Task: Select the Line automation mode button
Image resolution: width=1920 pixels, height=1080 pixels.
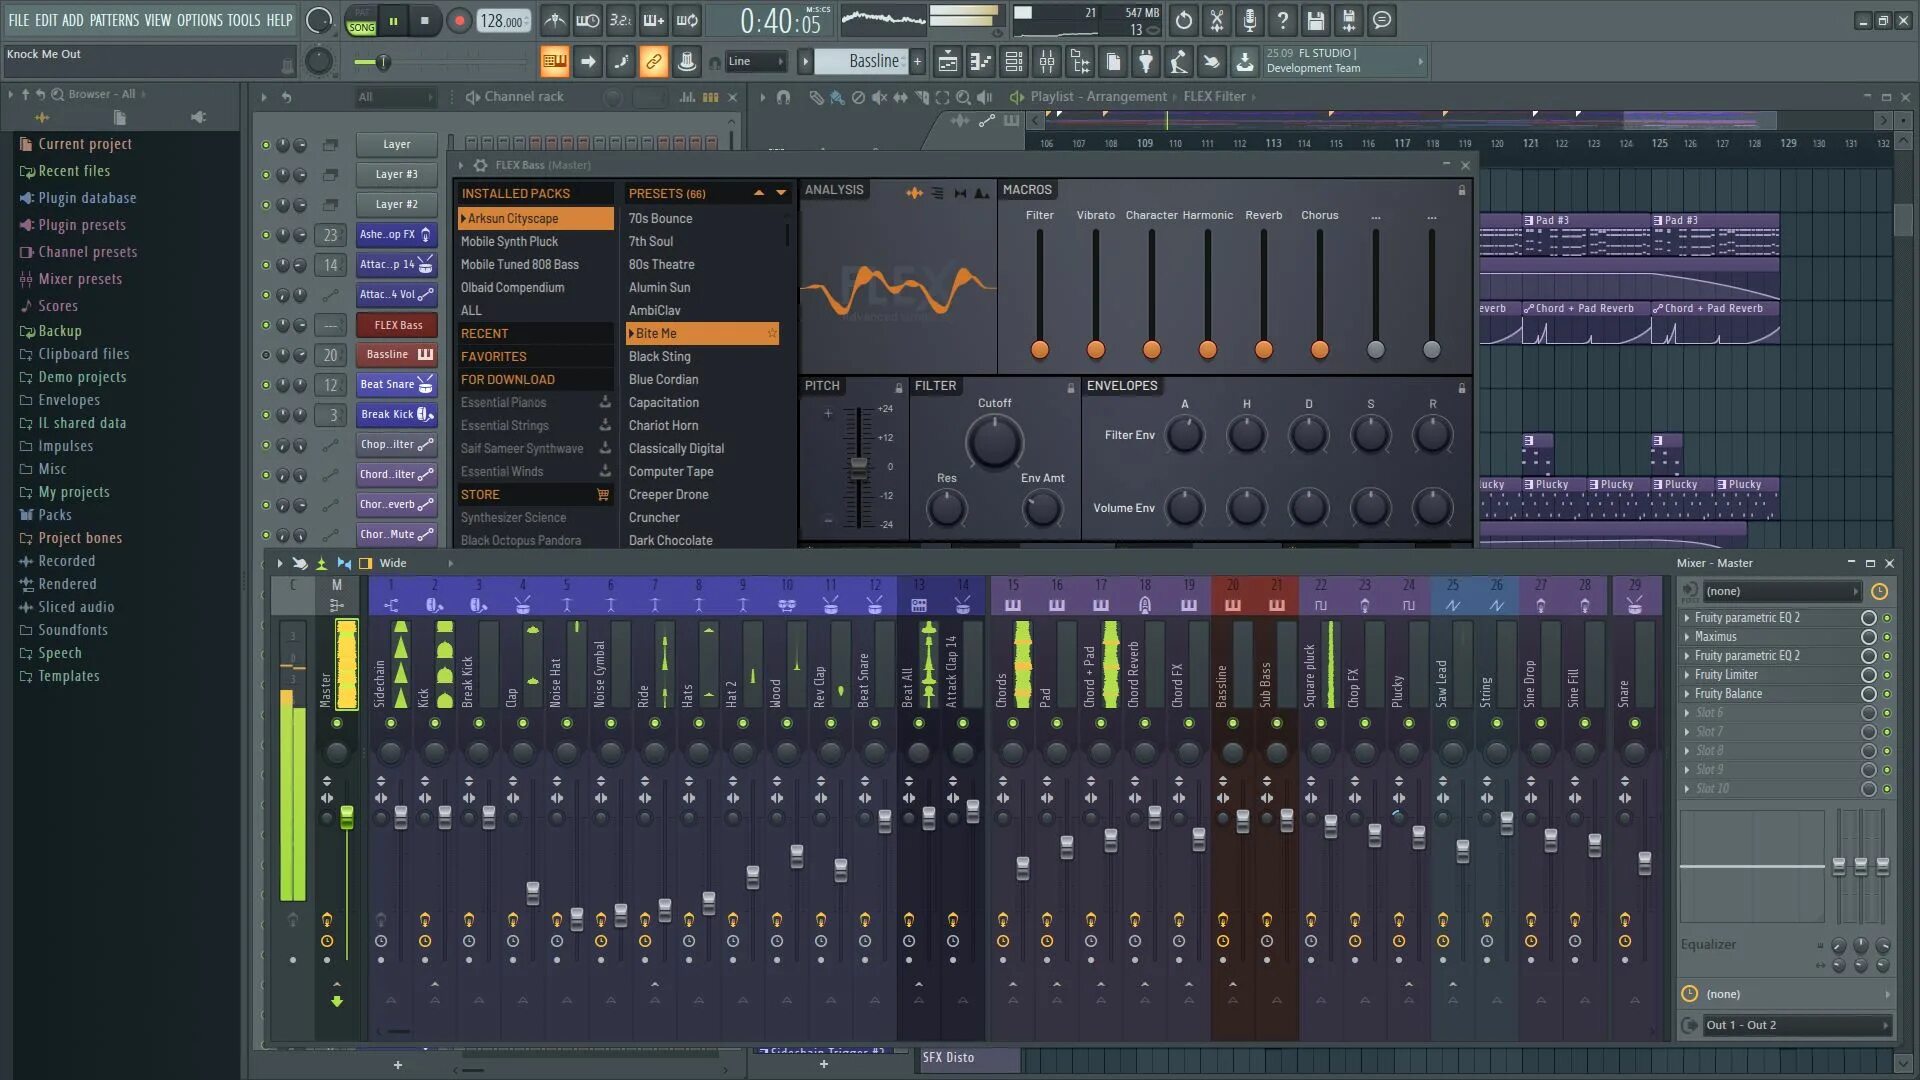Action: [x=753, y=61]
